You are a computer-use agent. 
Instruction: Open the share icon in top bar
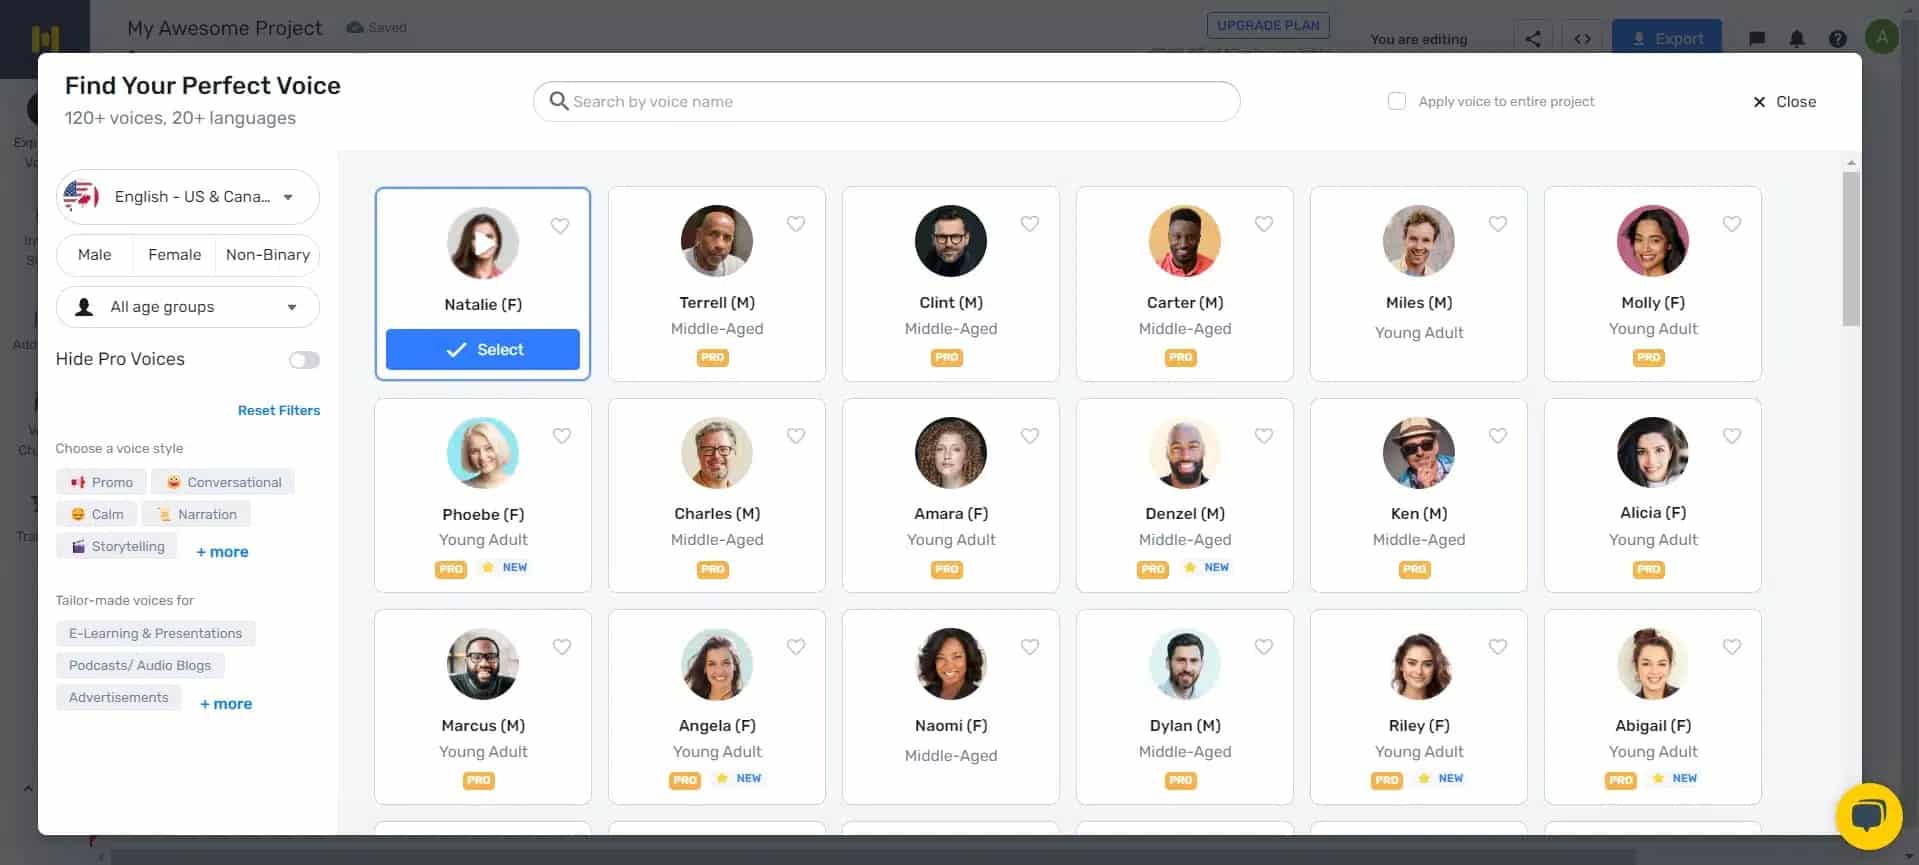(x=1533, y=39)
